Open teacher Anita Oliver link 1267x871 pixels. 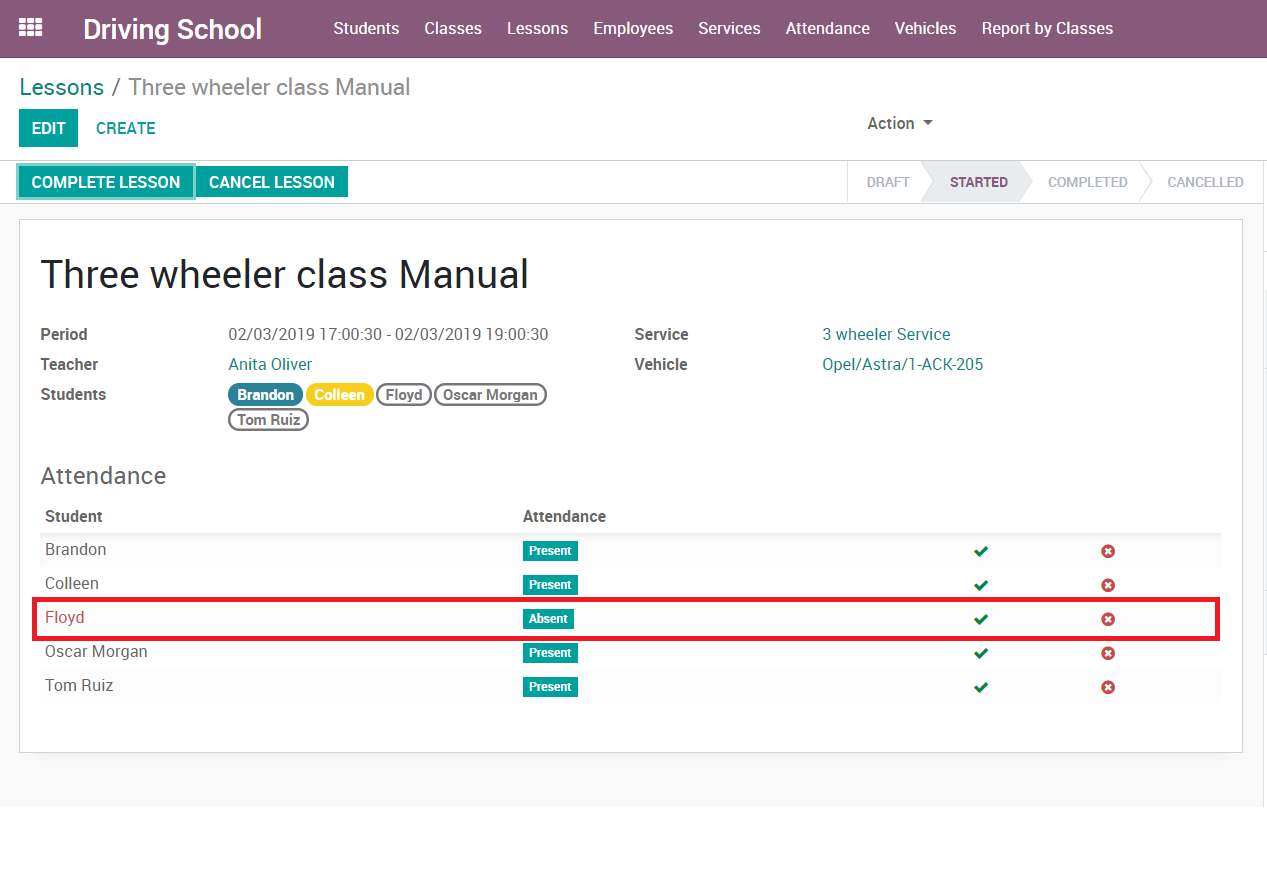click(x=270, y=364)
